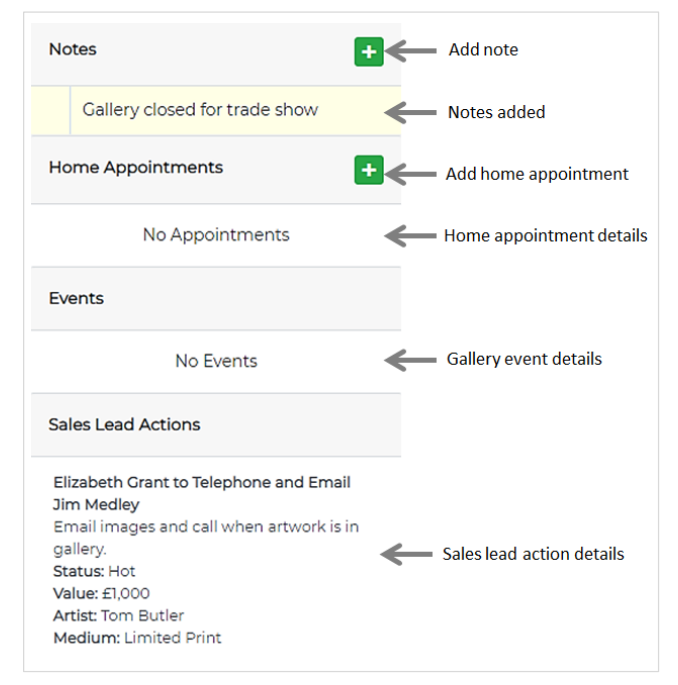Click the Medium: Limited Print line

click(137, 638)
